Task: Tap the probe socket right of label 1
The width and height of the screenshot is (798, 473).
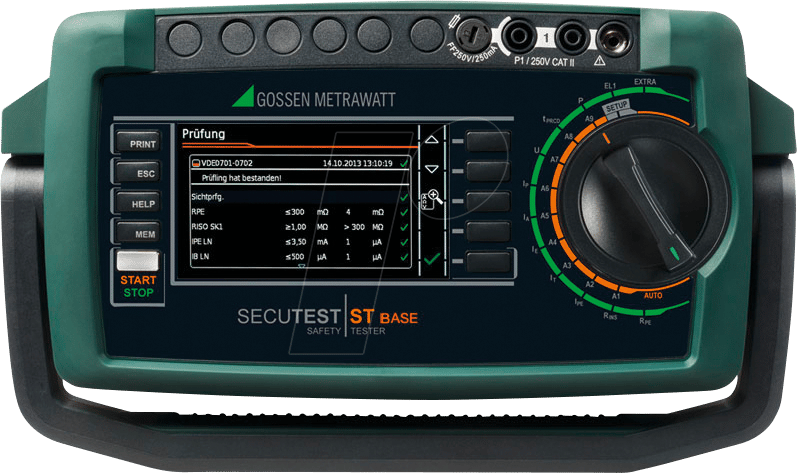Action: (572, 36)
